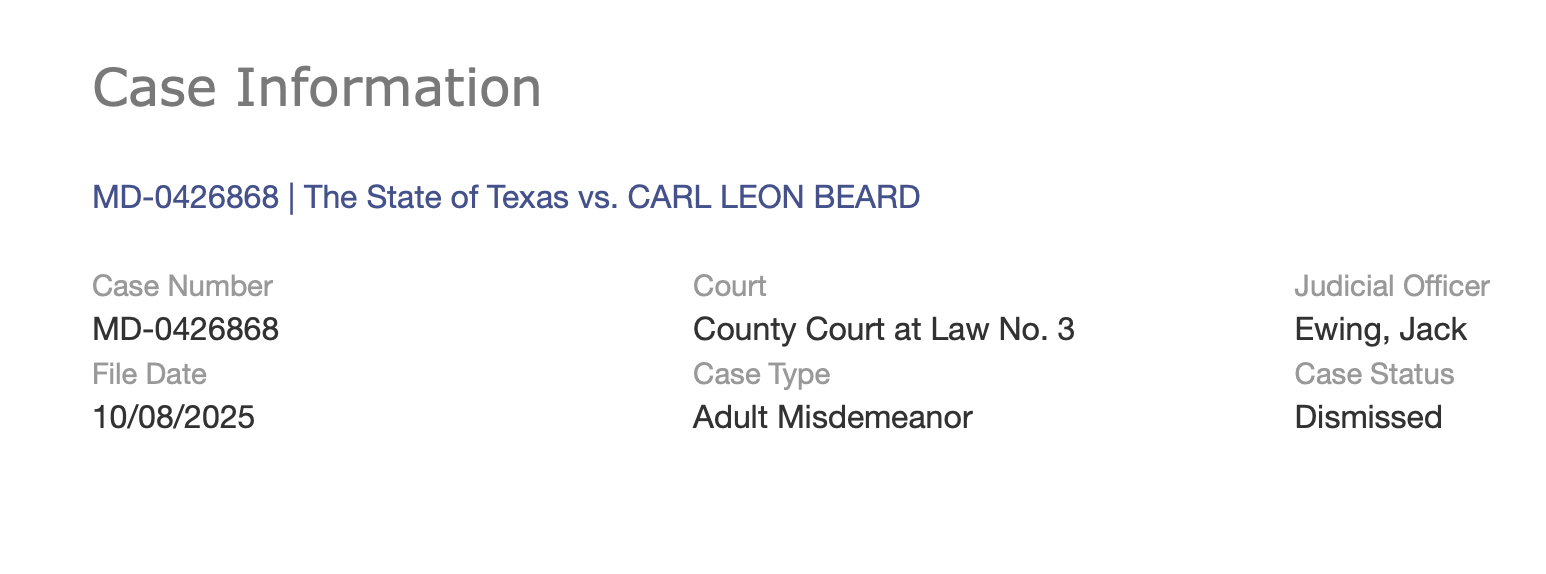Click The State of Texas text

(x=436, y=197)
